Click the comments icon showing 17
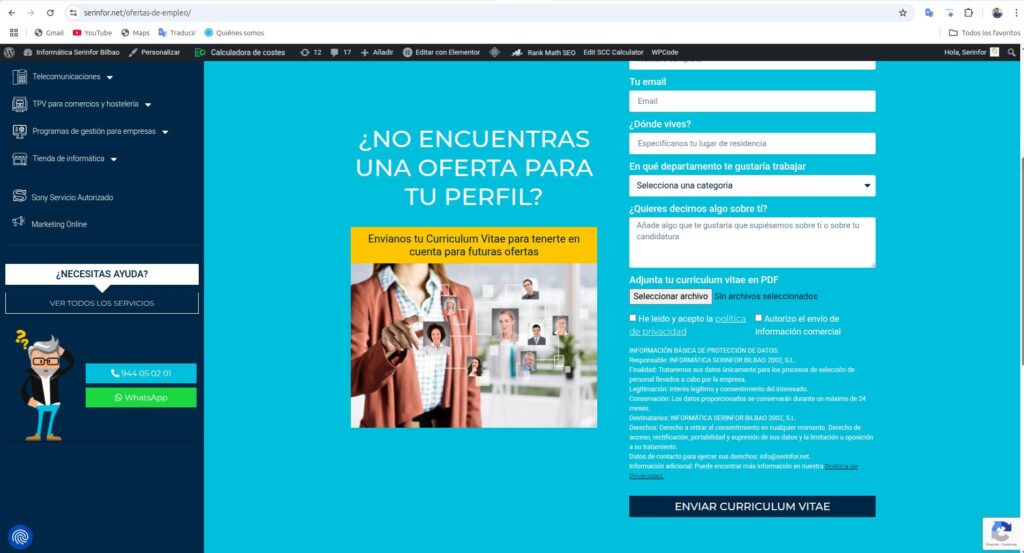This screenshot has width=1024, height=553. [x=340, y=52]
